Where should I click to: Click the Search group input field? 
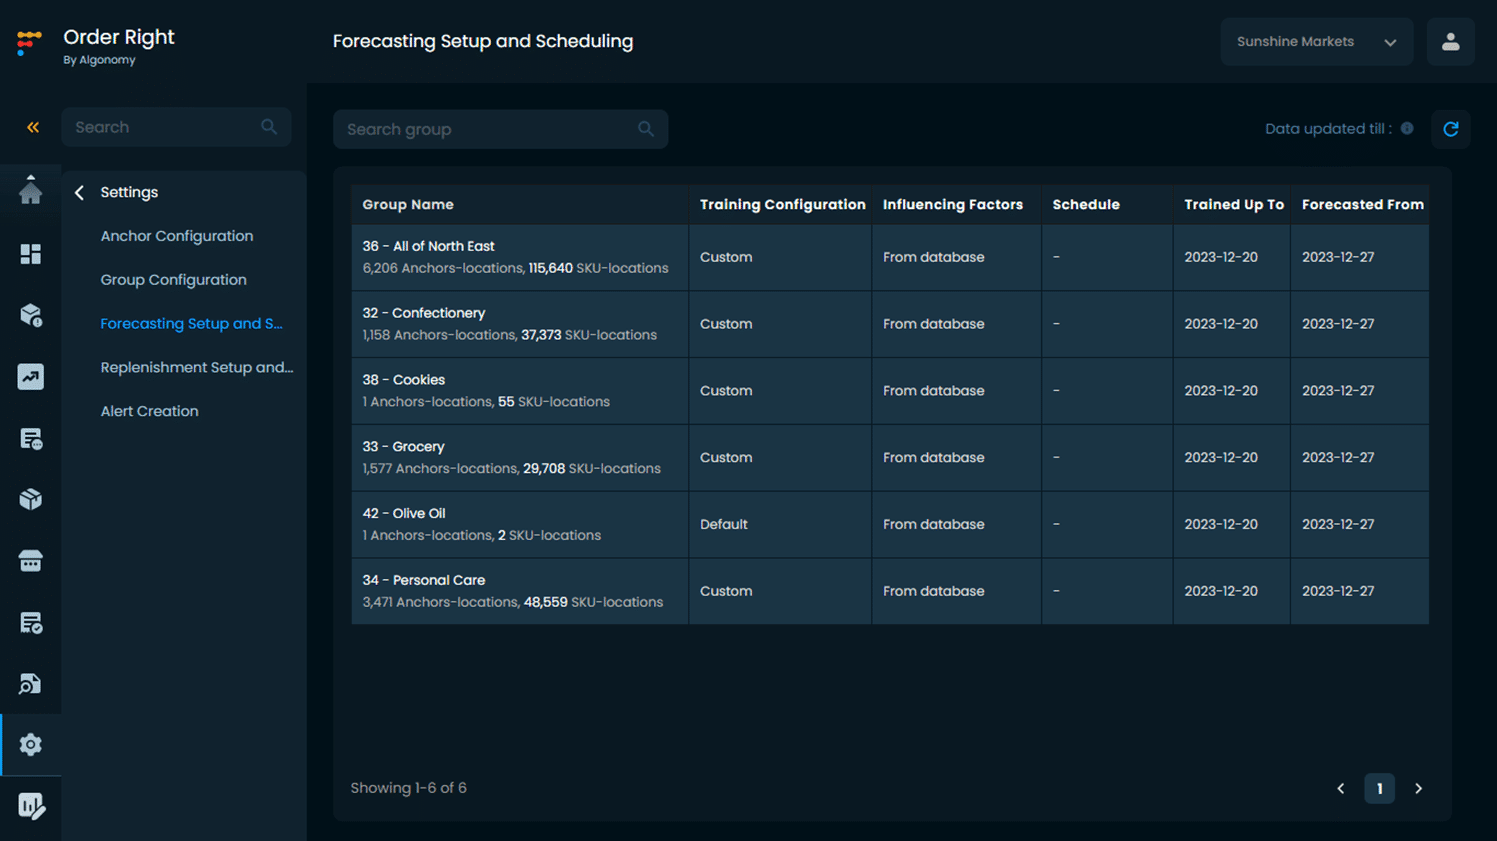click(x=490, y=130)
